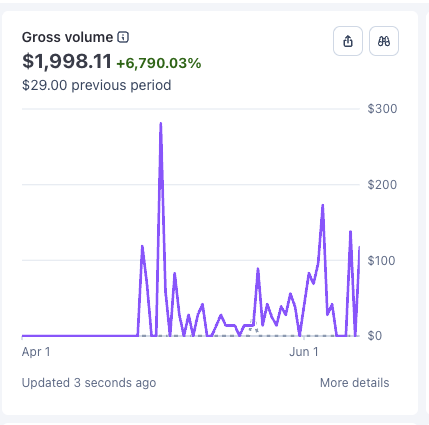Click the tallest purple spike near $280
The height and width of the screenshot is (425, 429).
tap(161, 124)
